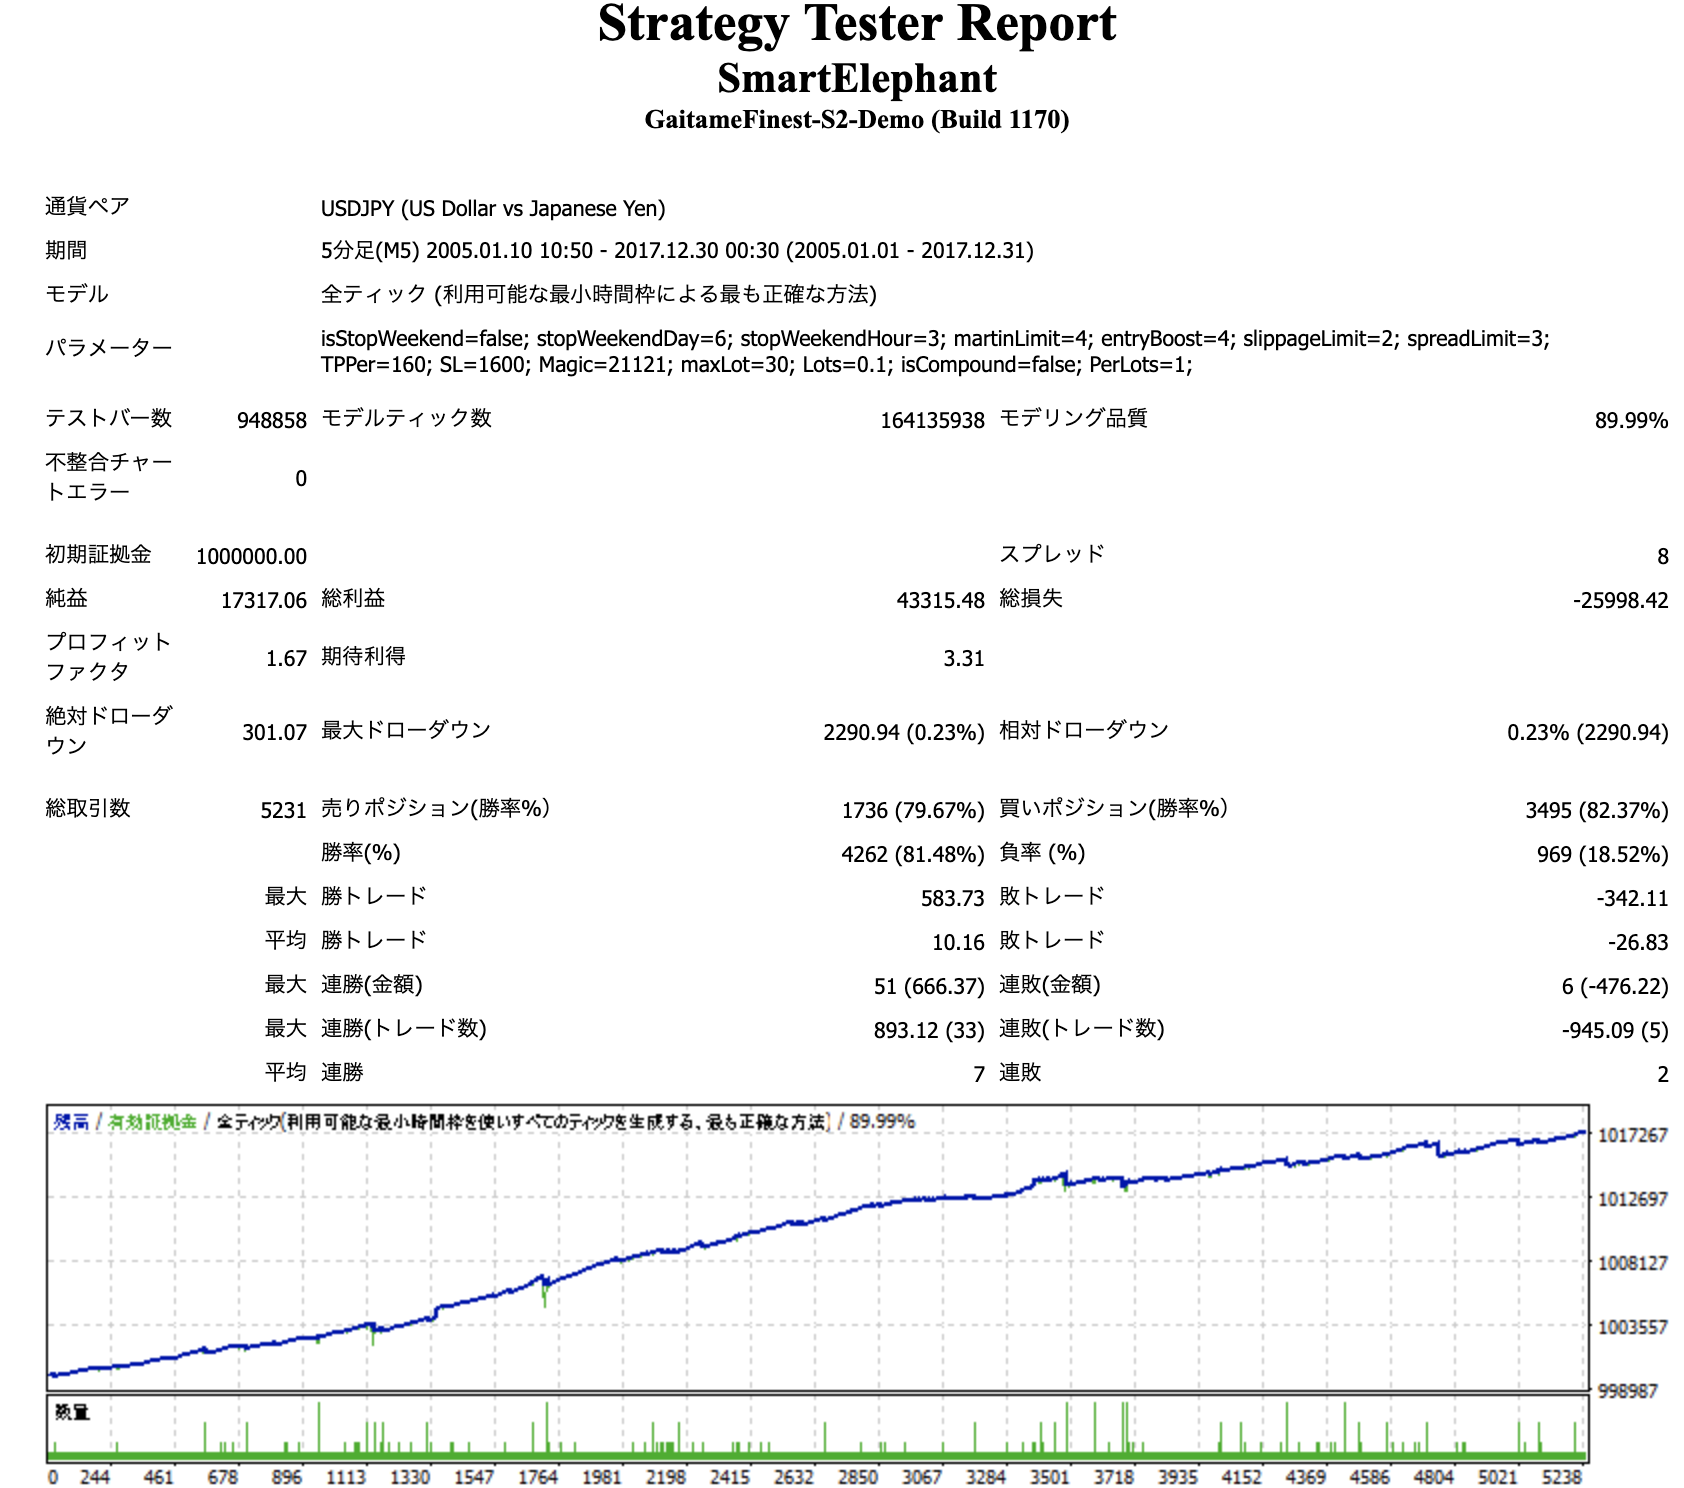Image resolution: width=1684 pixels, height=1488 pixels.
Task: Click the value "893.12 (33)"
Action: 929,1030
